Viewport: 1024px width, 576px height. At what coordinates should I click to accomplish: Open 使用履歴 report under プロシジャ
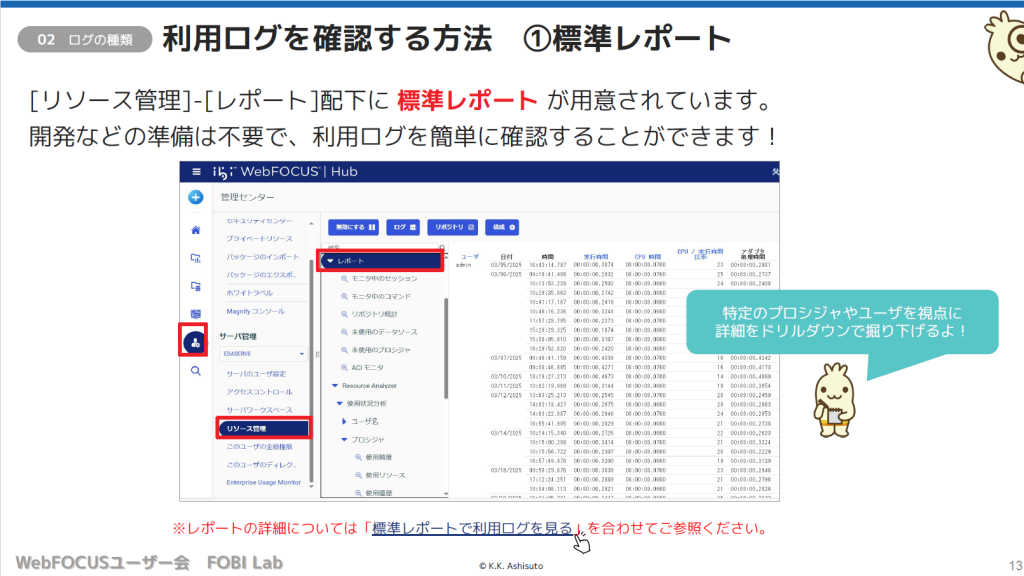378,493
